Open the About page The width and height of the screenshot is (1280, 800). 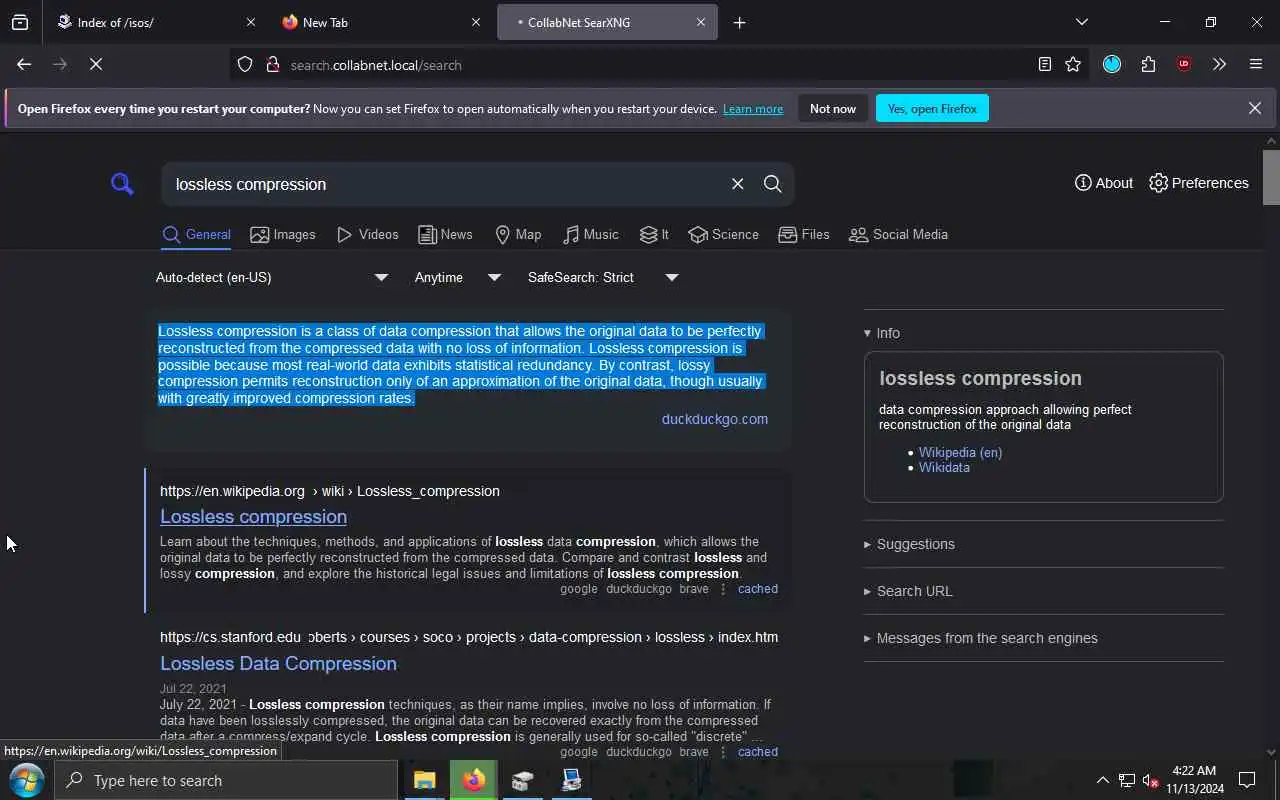point(1104,183)
